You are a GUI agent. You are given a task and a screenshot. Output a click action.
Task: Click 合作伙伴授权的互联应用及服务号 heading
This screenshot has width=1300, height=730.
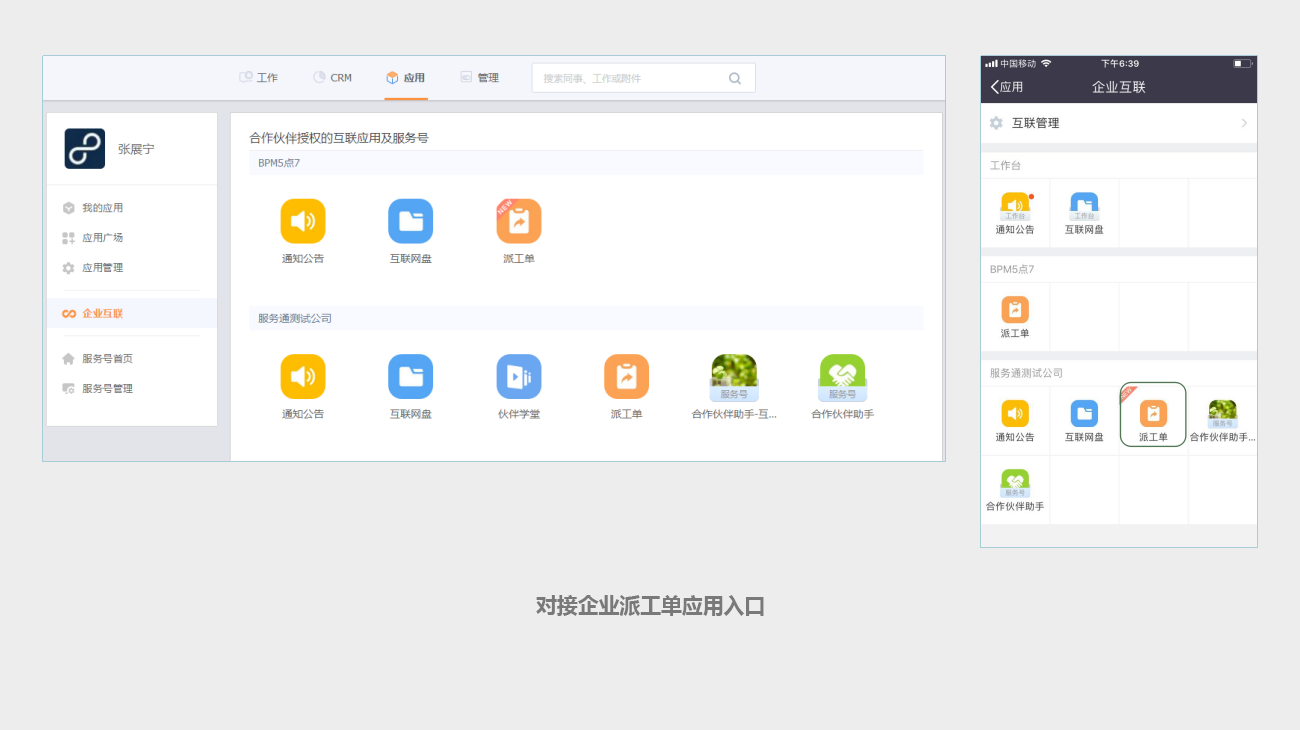coord(339,138)
